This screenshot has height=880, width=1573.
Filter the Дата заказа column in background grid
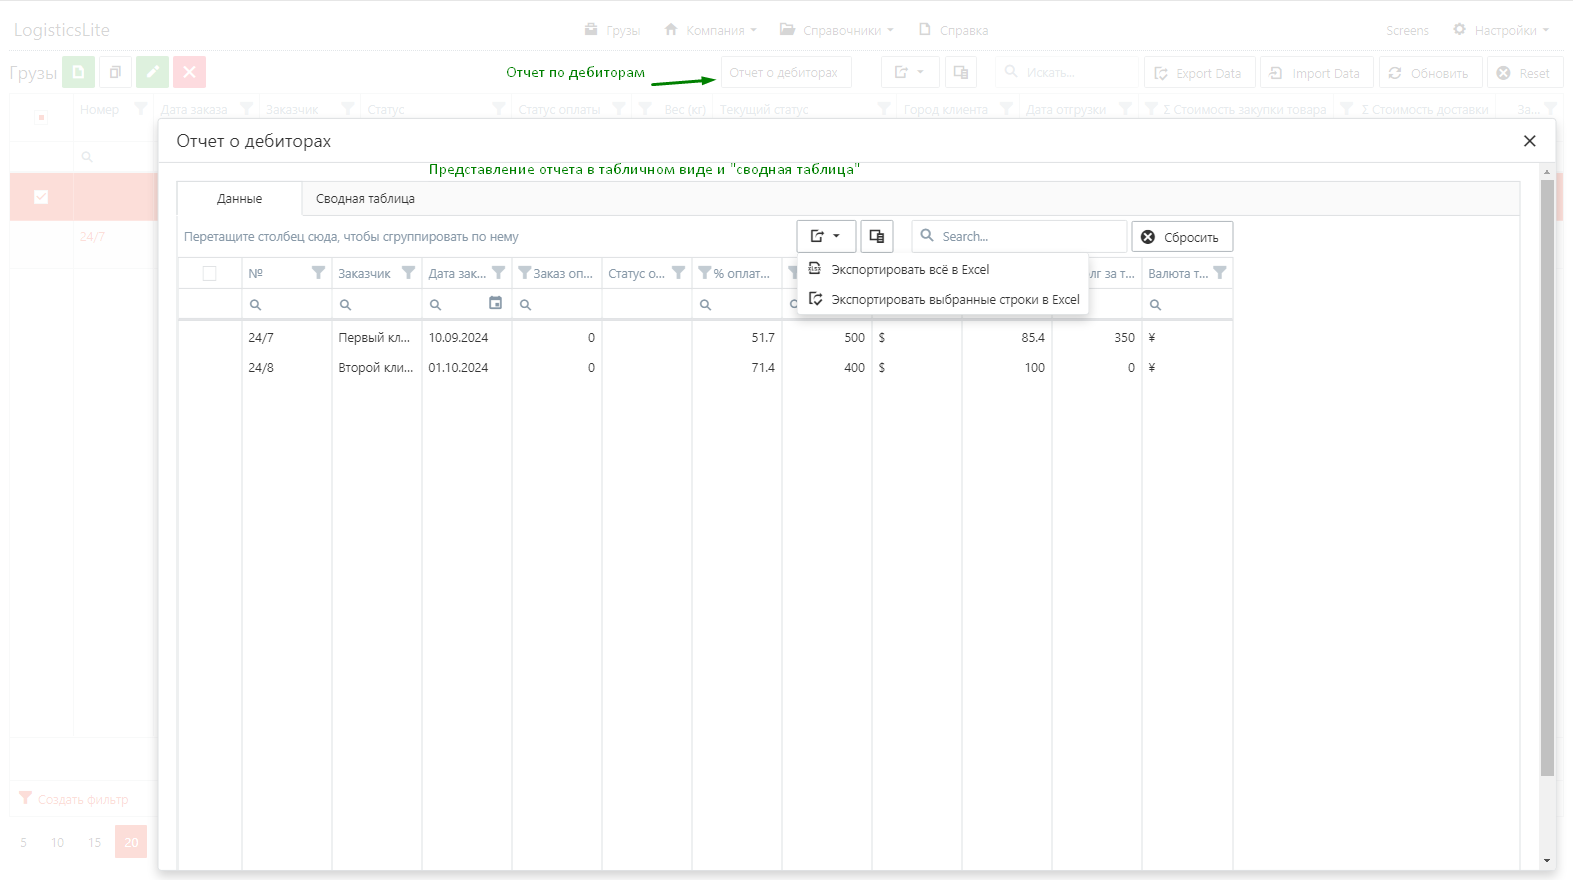click(246, 109)
